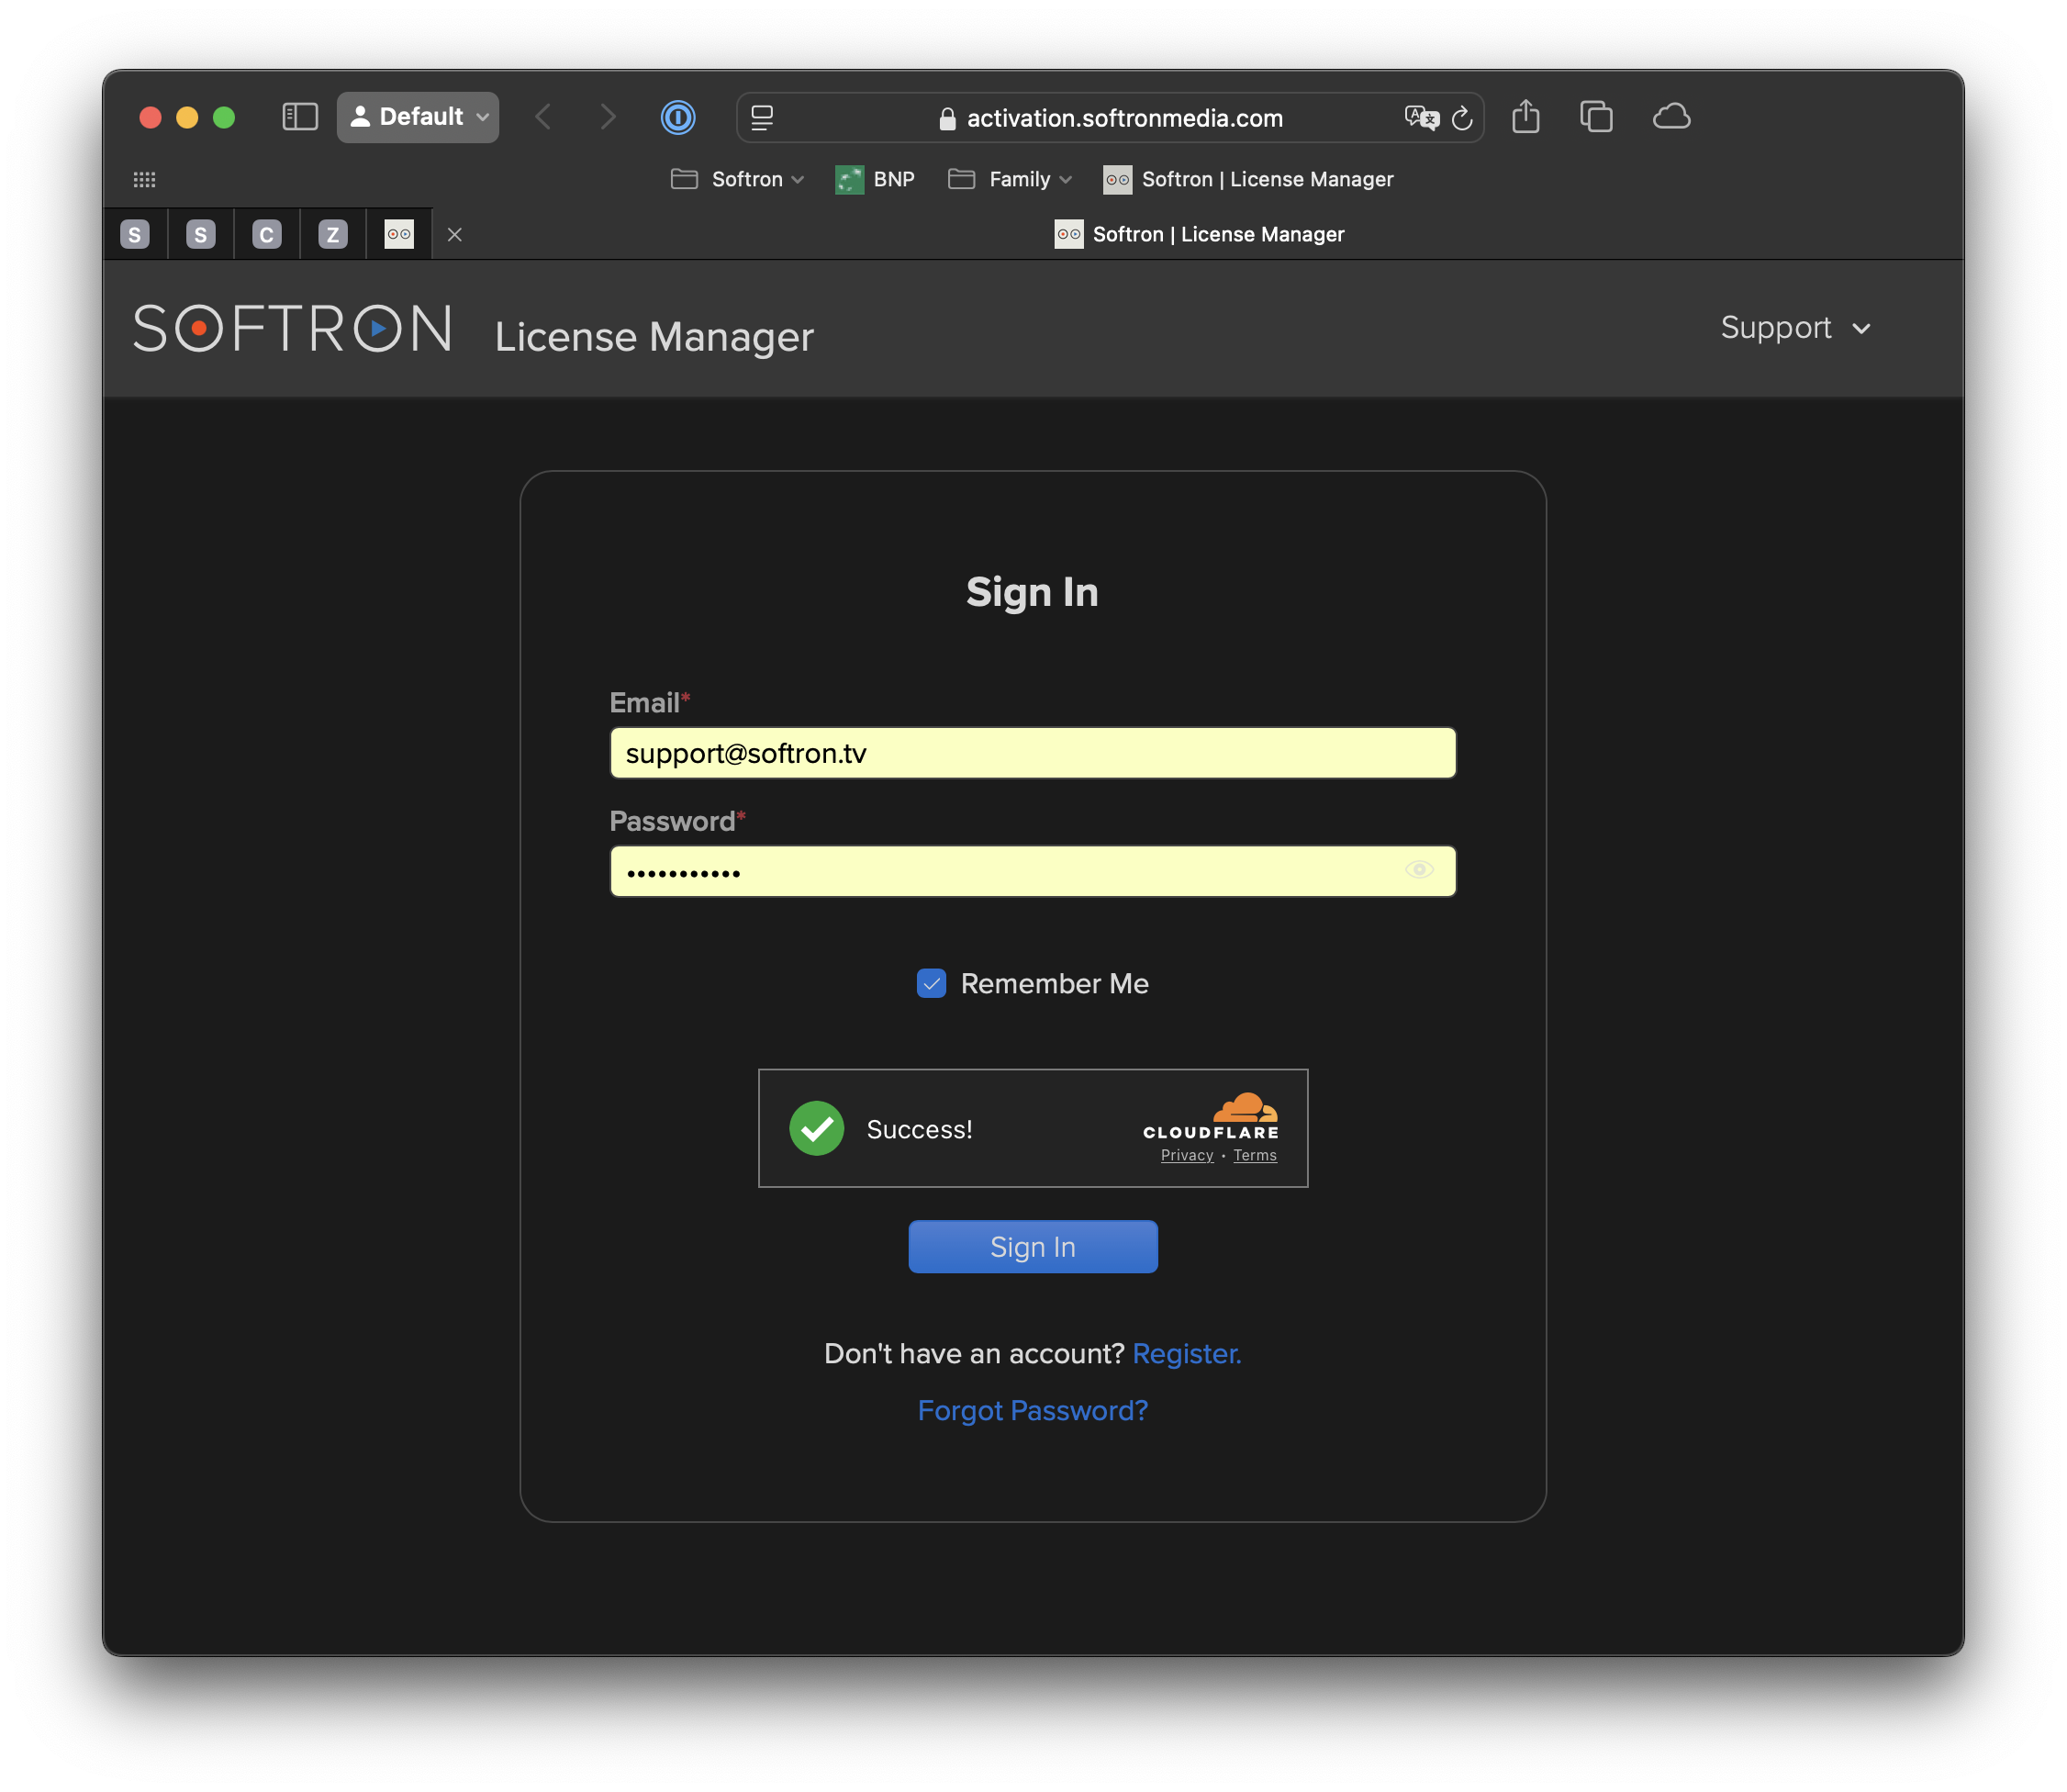Expand the Family bookmarks folder
This screenshot has width=2067, height=1792.
(x=1009, y=179)
